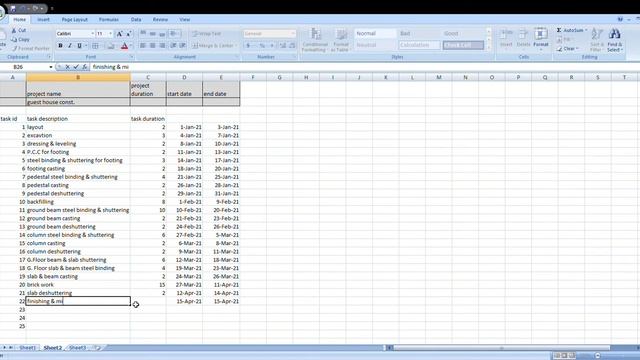
Task: Click the Cut scissors icon
Action: [x=14, y=31]
